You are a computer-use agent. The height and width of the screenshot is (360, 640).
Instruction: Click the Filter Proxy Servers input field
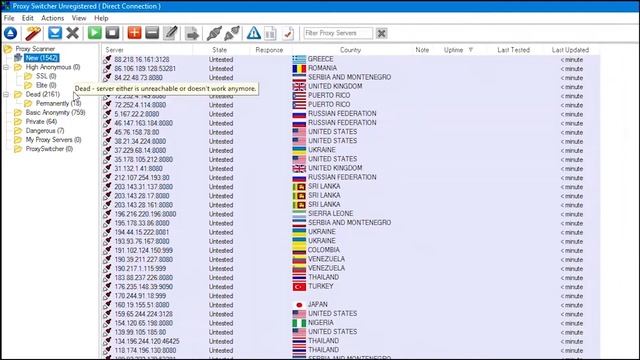point(338,33)
